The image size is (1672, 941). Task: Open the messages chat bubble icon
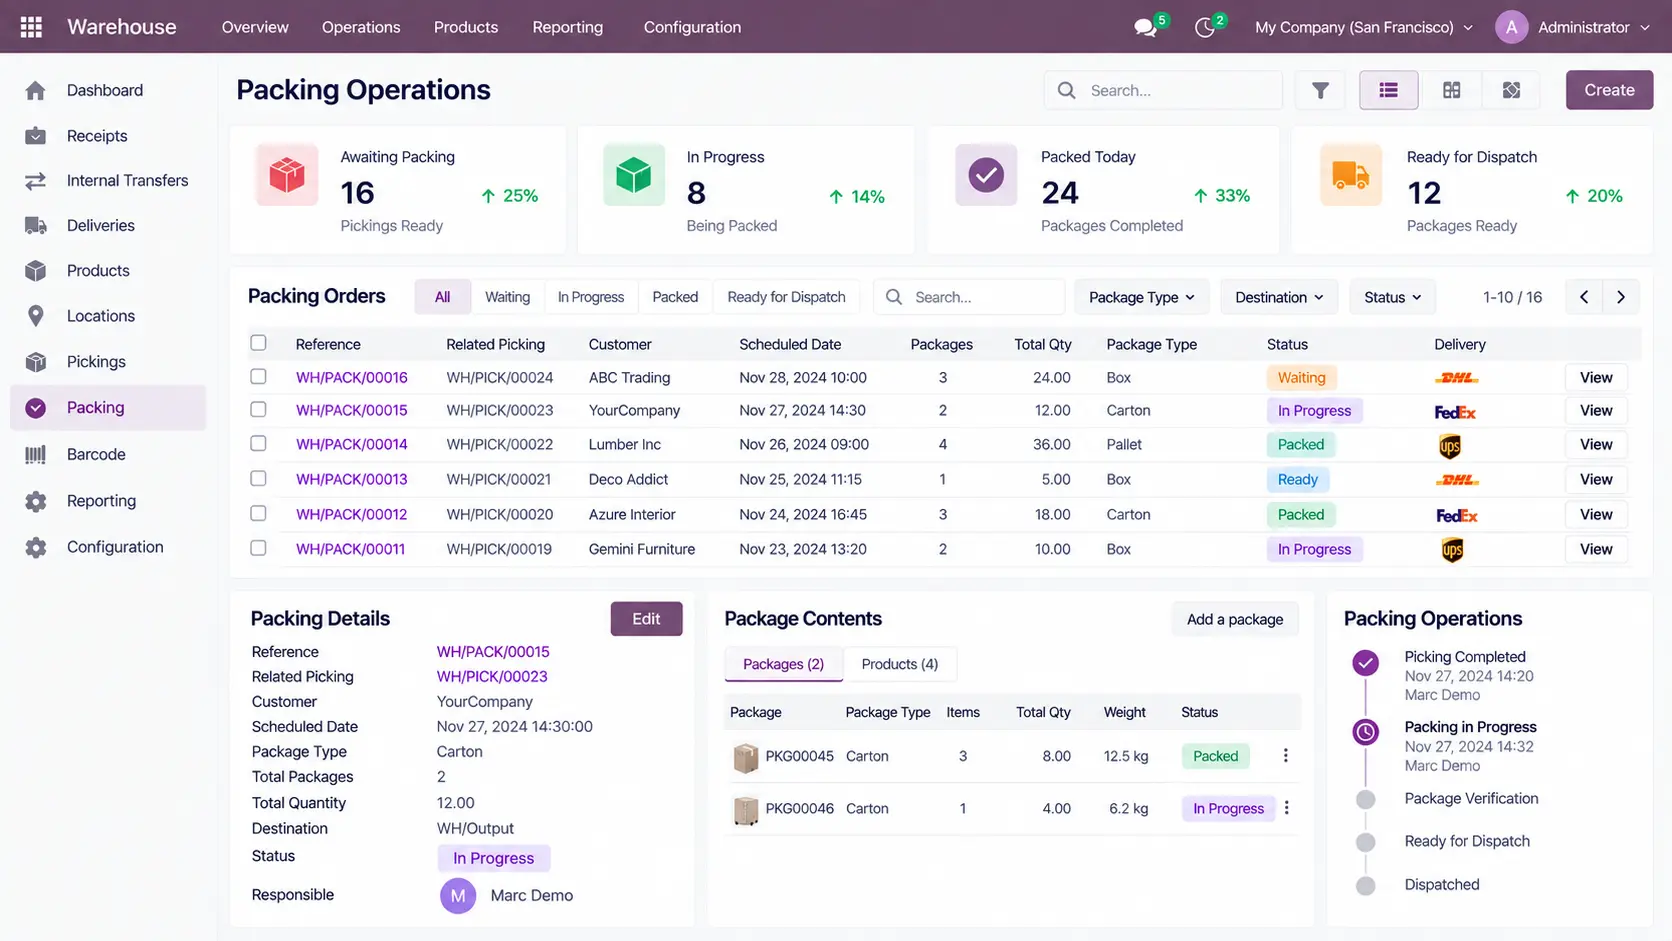(1145, 28)
